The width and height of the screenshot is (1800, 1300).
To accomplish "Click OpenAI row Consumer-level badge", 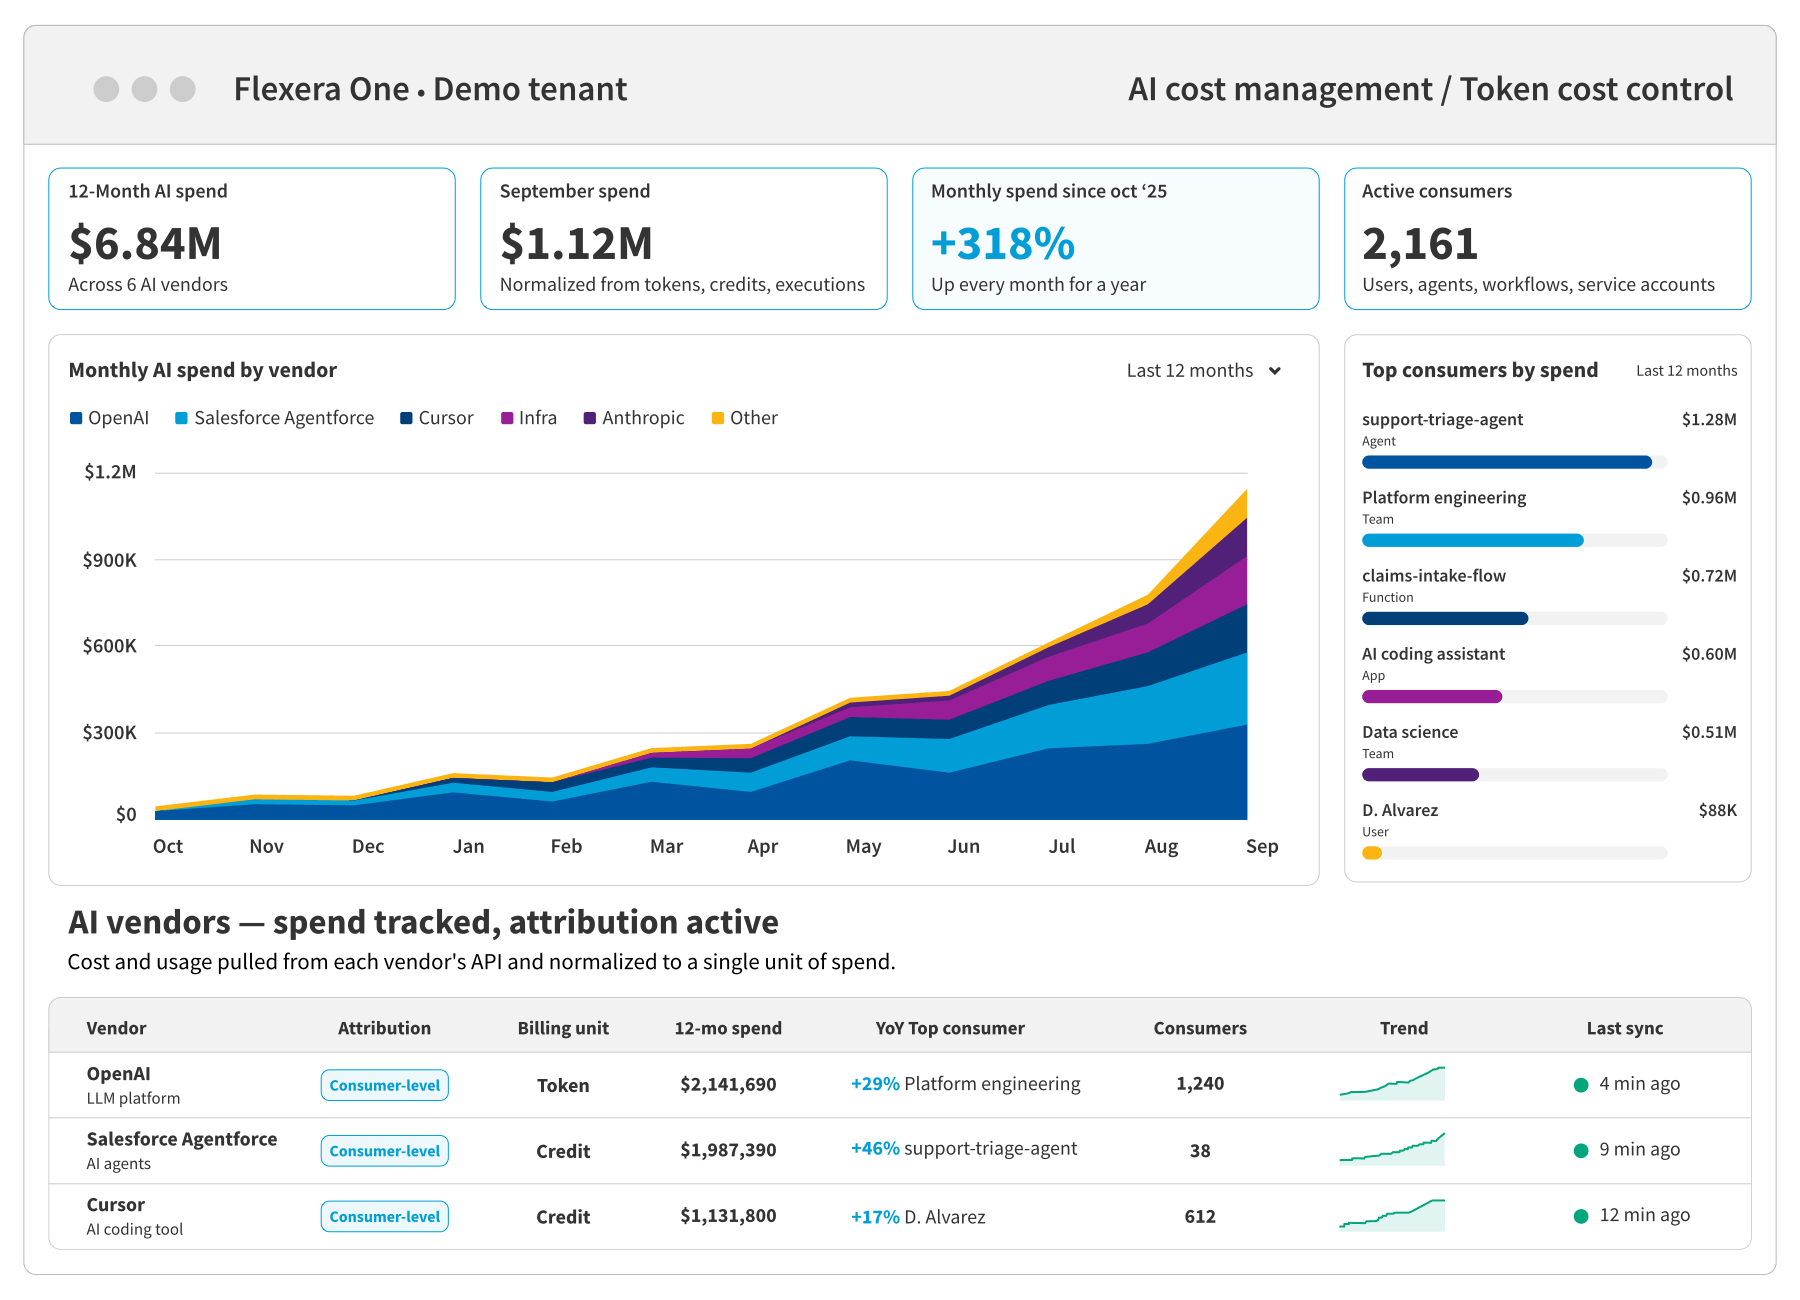I will click(x=385, y=1085).
